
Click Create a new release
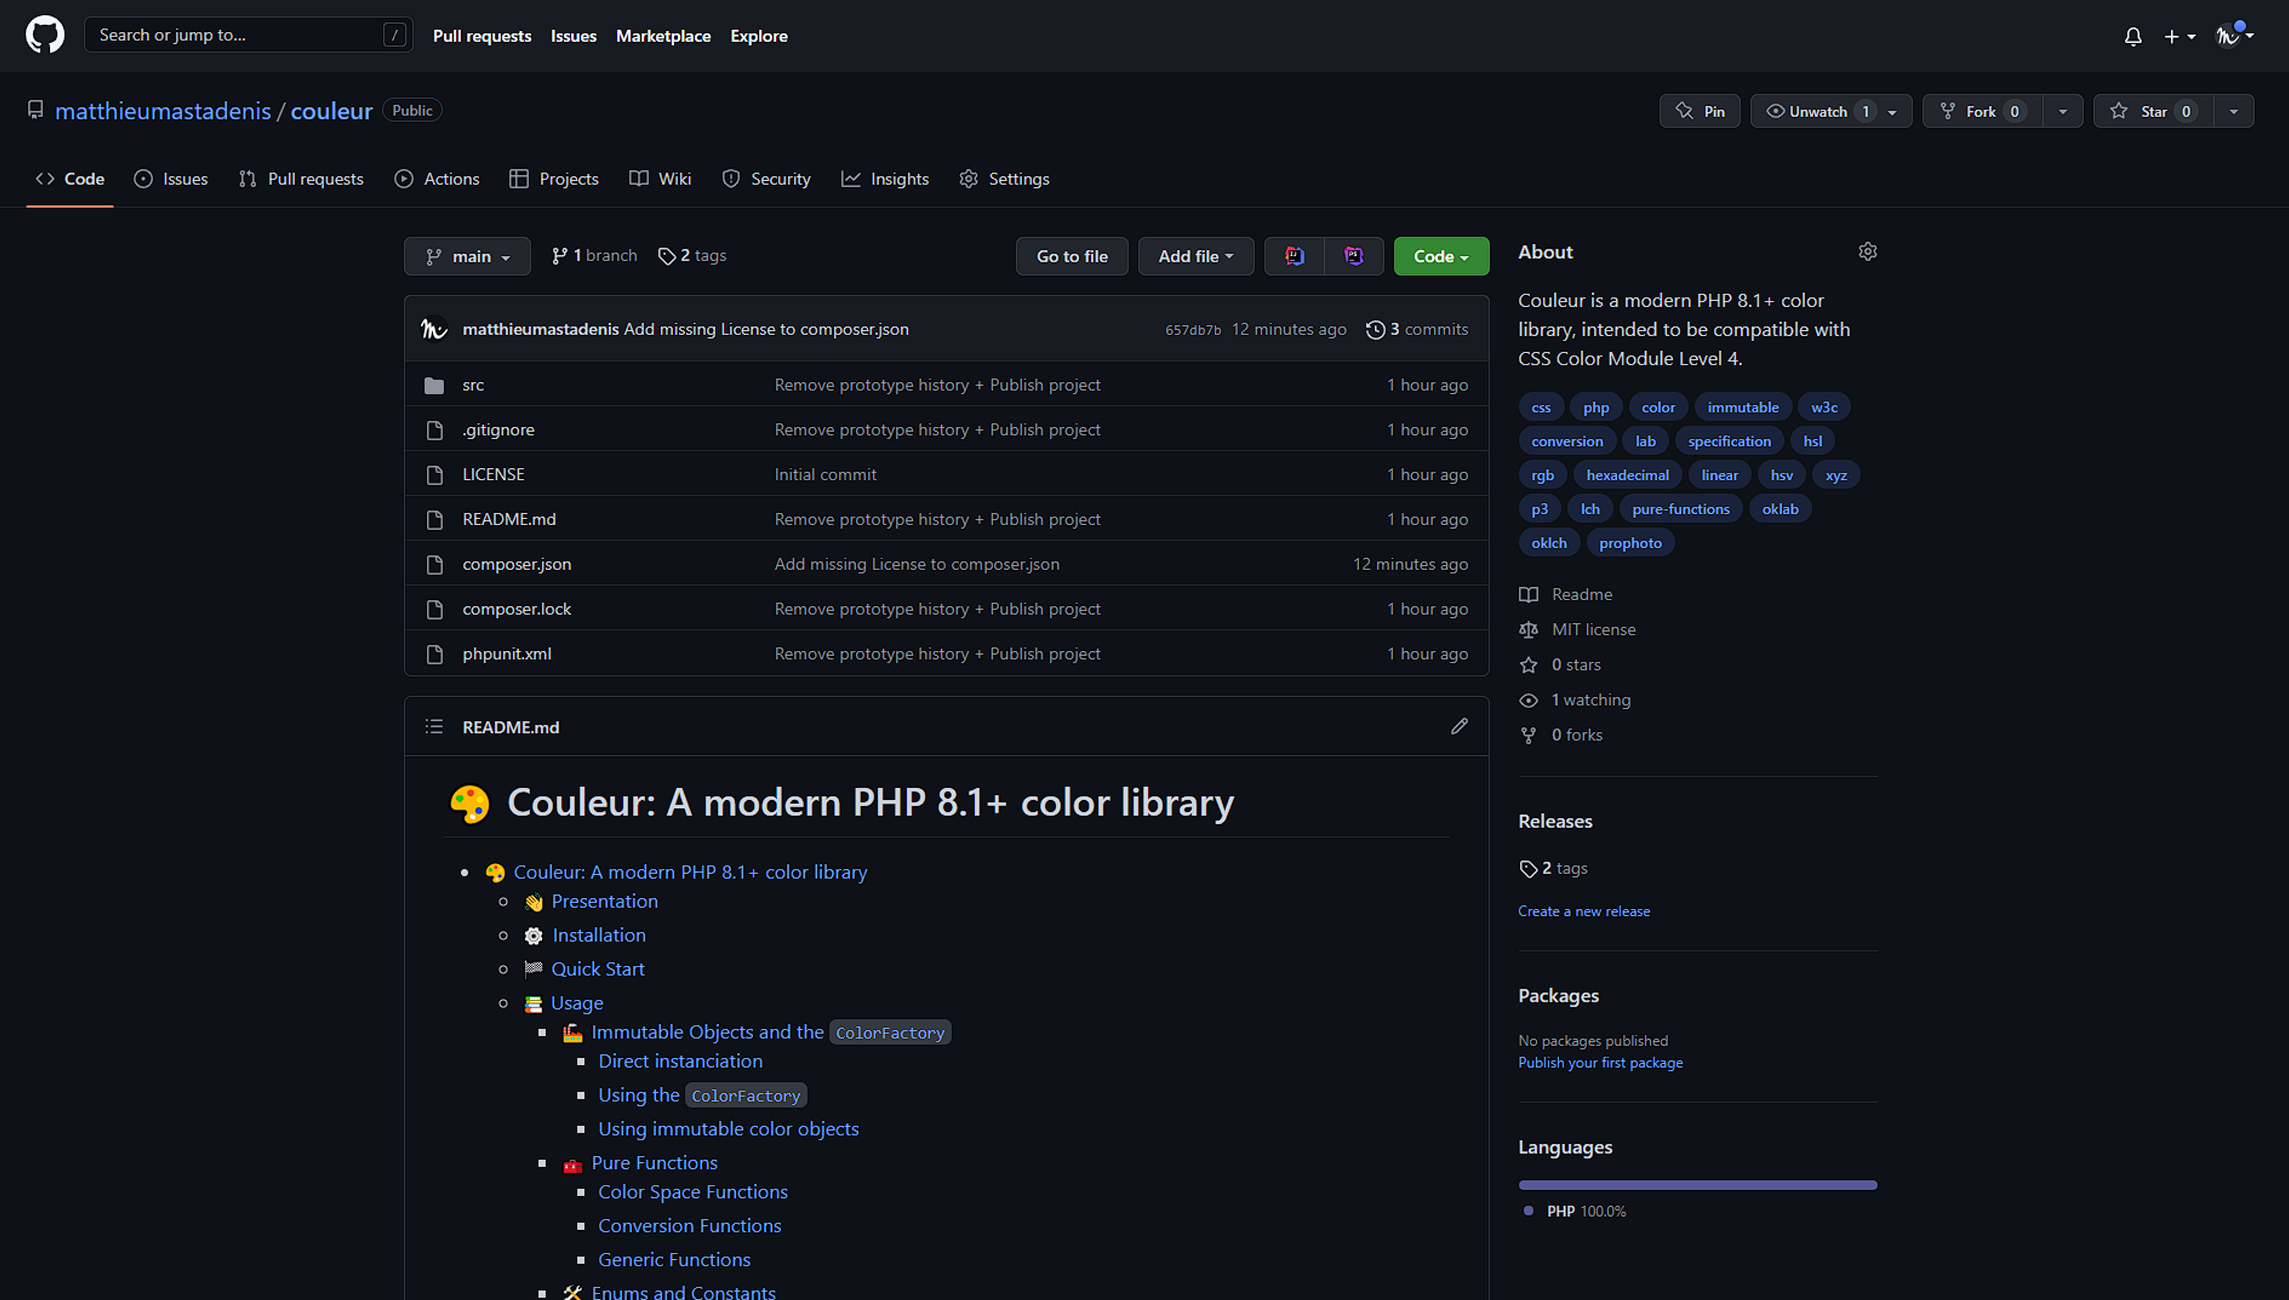(1584, 910)
